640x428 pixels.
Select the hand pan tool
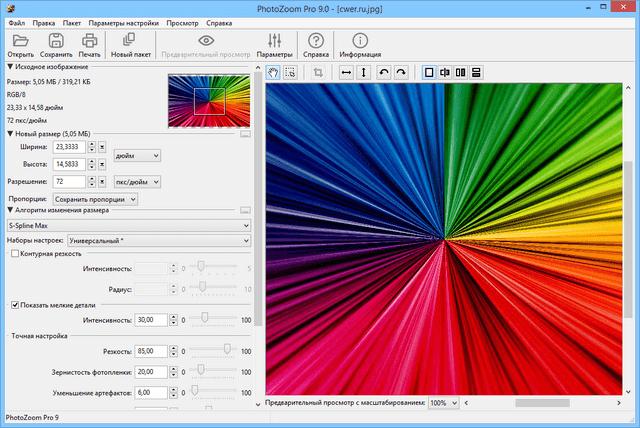click(274, 72)
